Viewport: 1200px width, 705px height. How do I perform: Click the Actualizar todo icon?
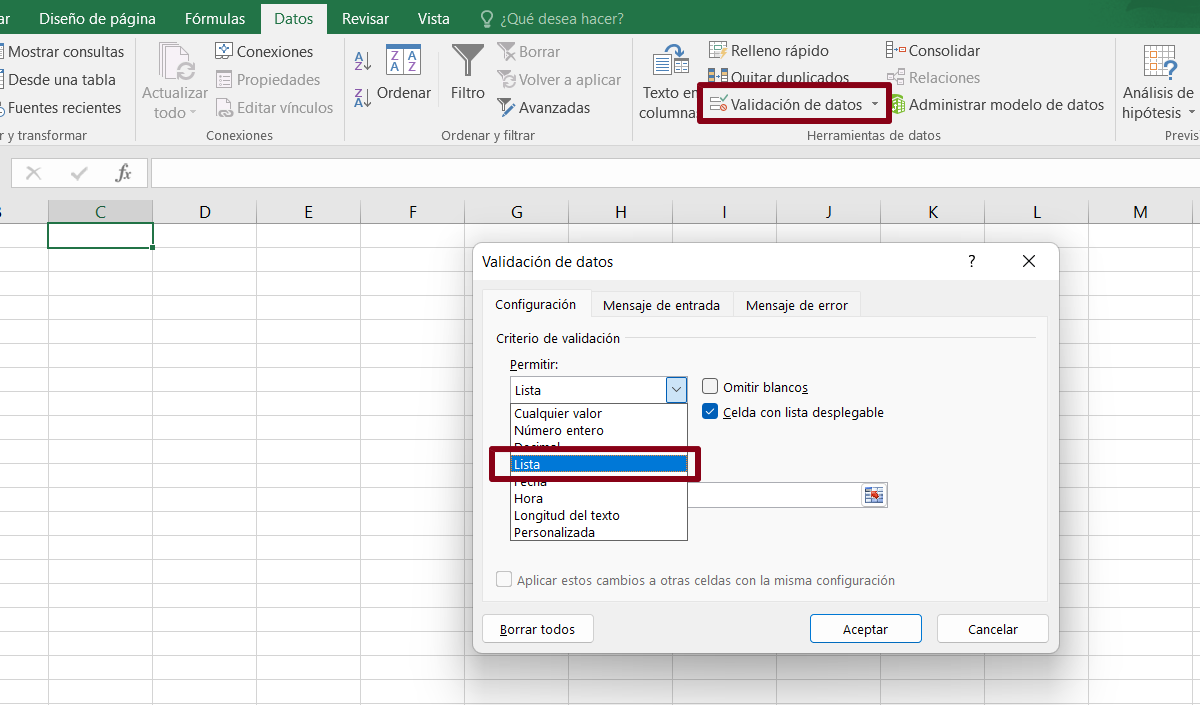176,61
